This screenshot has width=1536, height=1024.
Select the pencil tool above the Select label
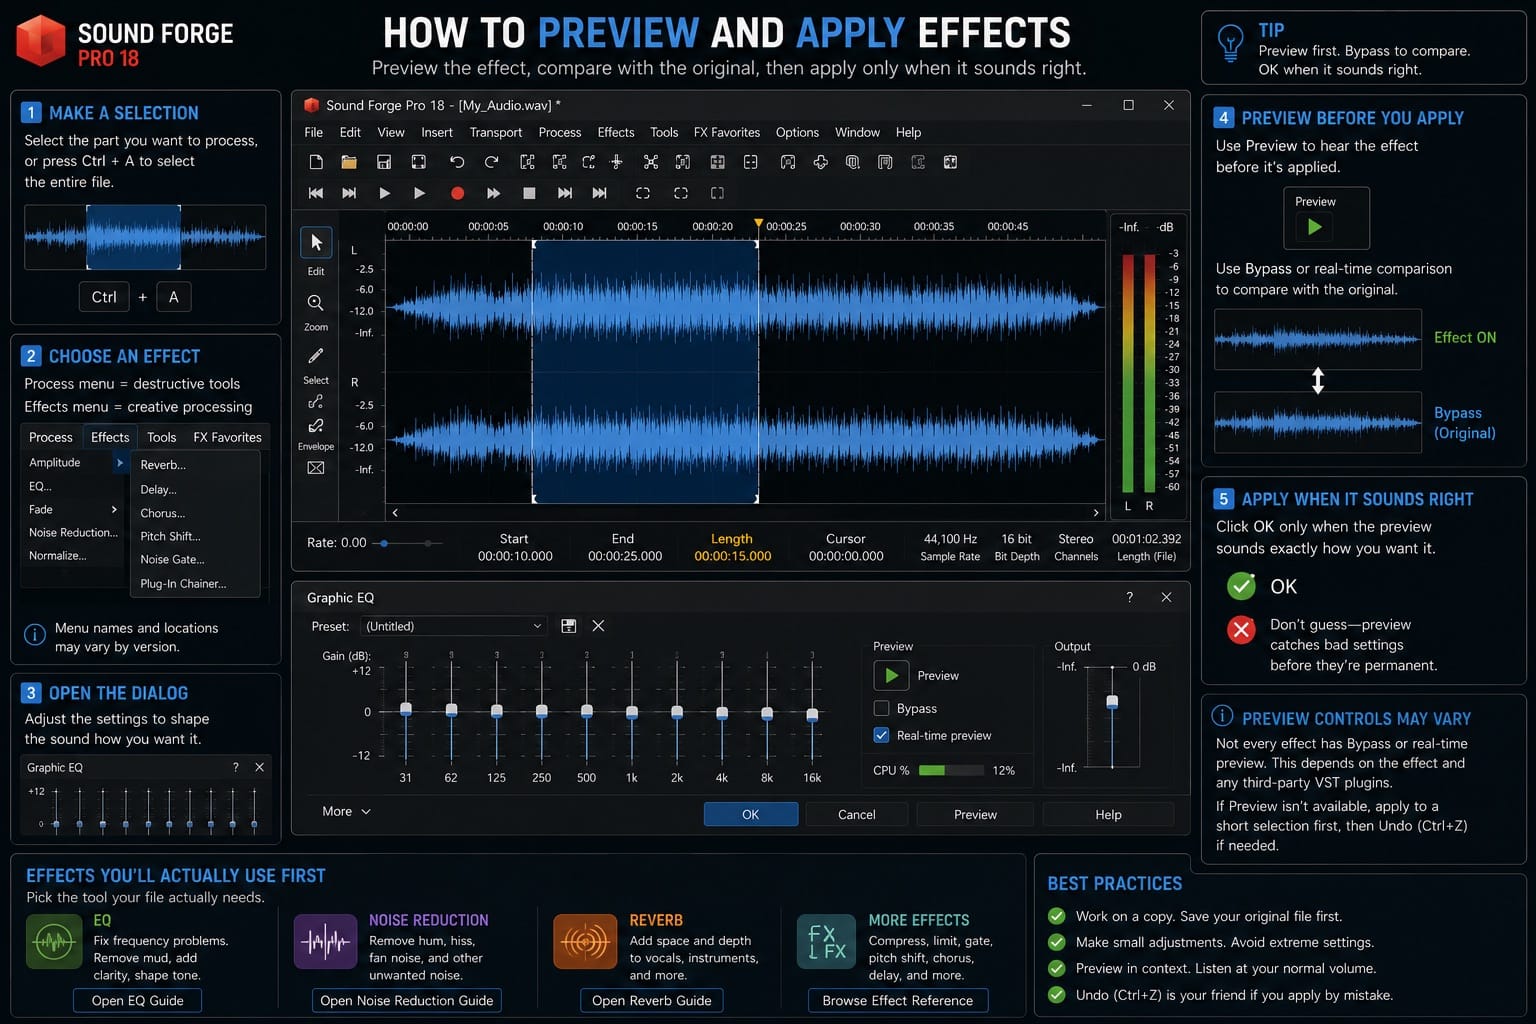click(315, 356)
